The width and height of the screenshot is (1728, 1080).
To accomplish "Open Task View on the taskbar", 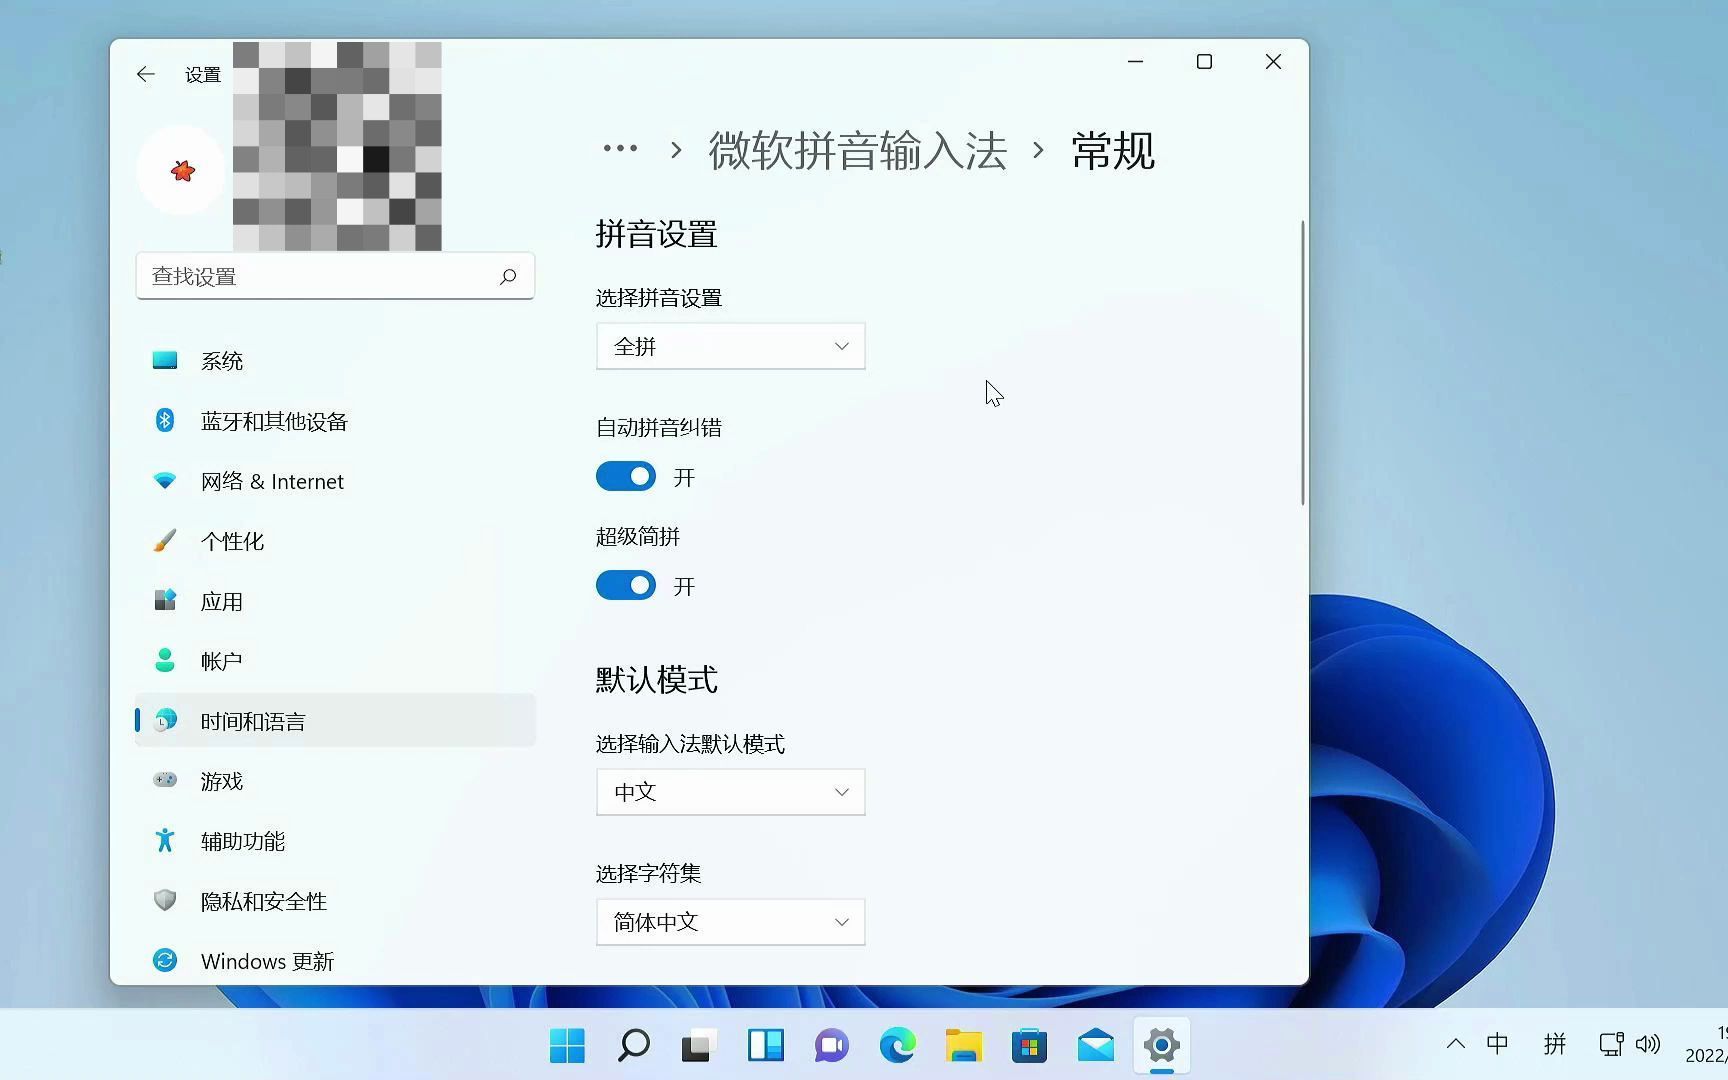I will 699,1046.
